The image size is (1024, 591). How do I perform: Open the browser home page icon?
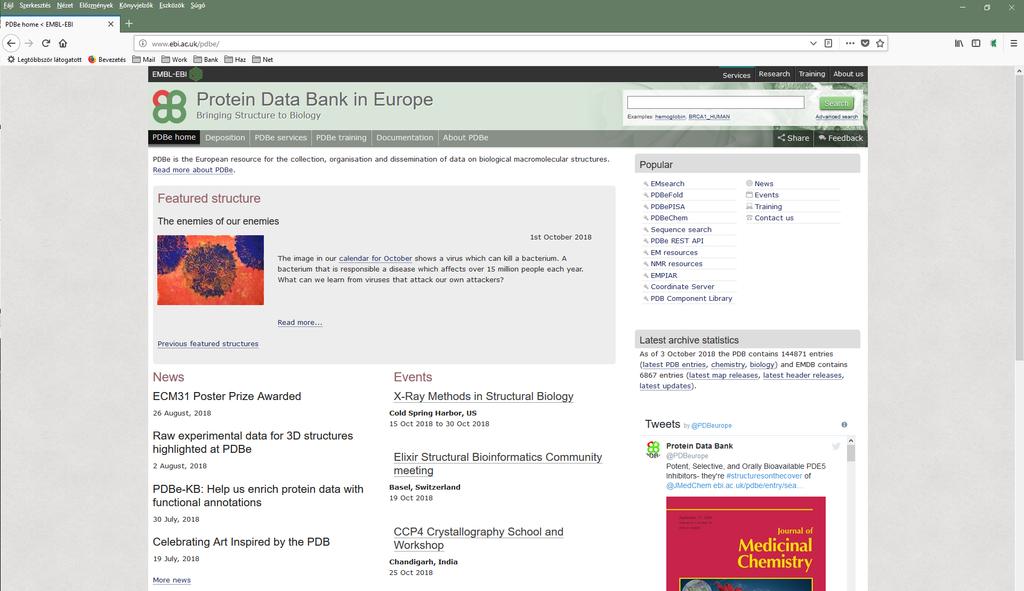(x=63, y=43)
